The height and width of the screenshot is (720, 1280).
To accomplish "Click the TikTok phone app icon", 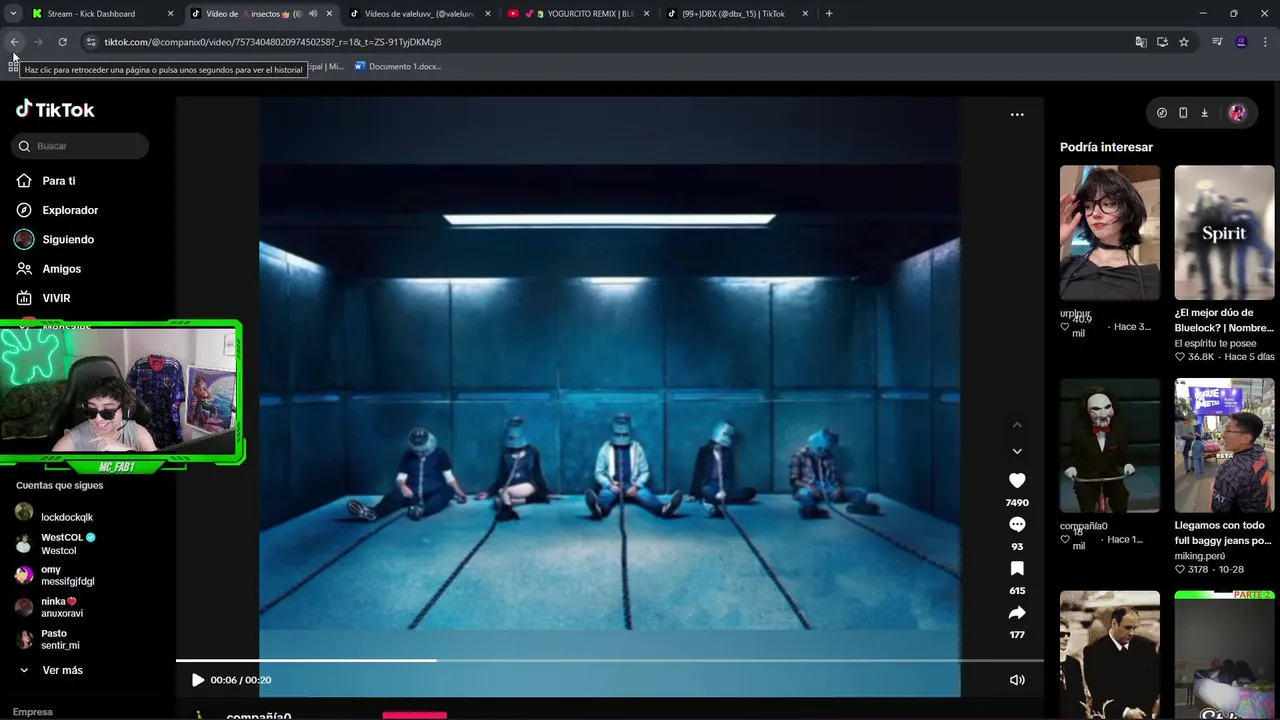I will tap(1183, 113).
